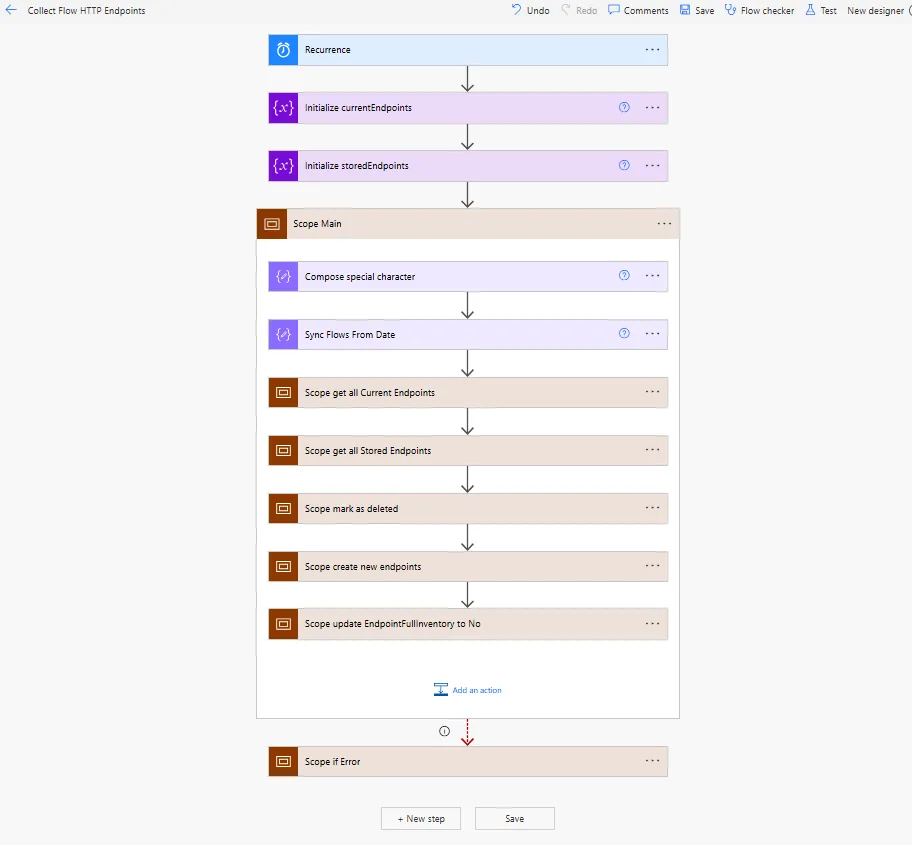Click the Recurrence trigger clock icon

point(283,50)
